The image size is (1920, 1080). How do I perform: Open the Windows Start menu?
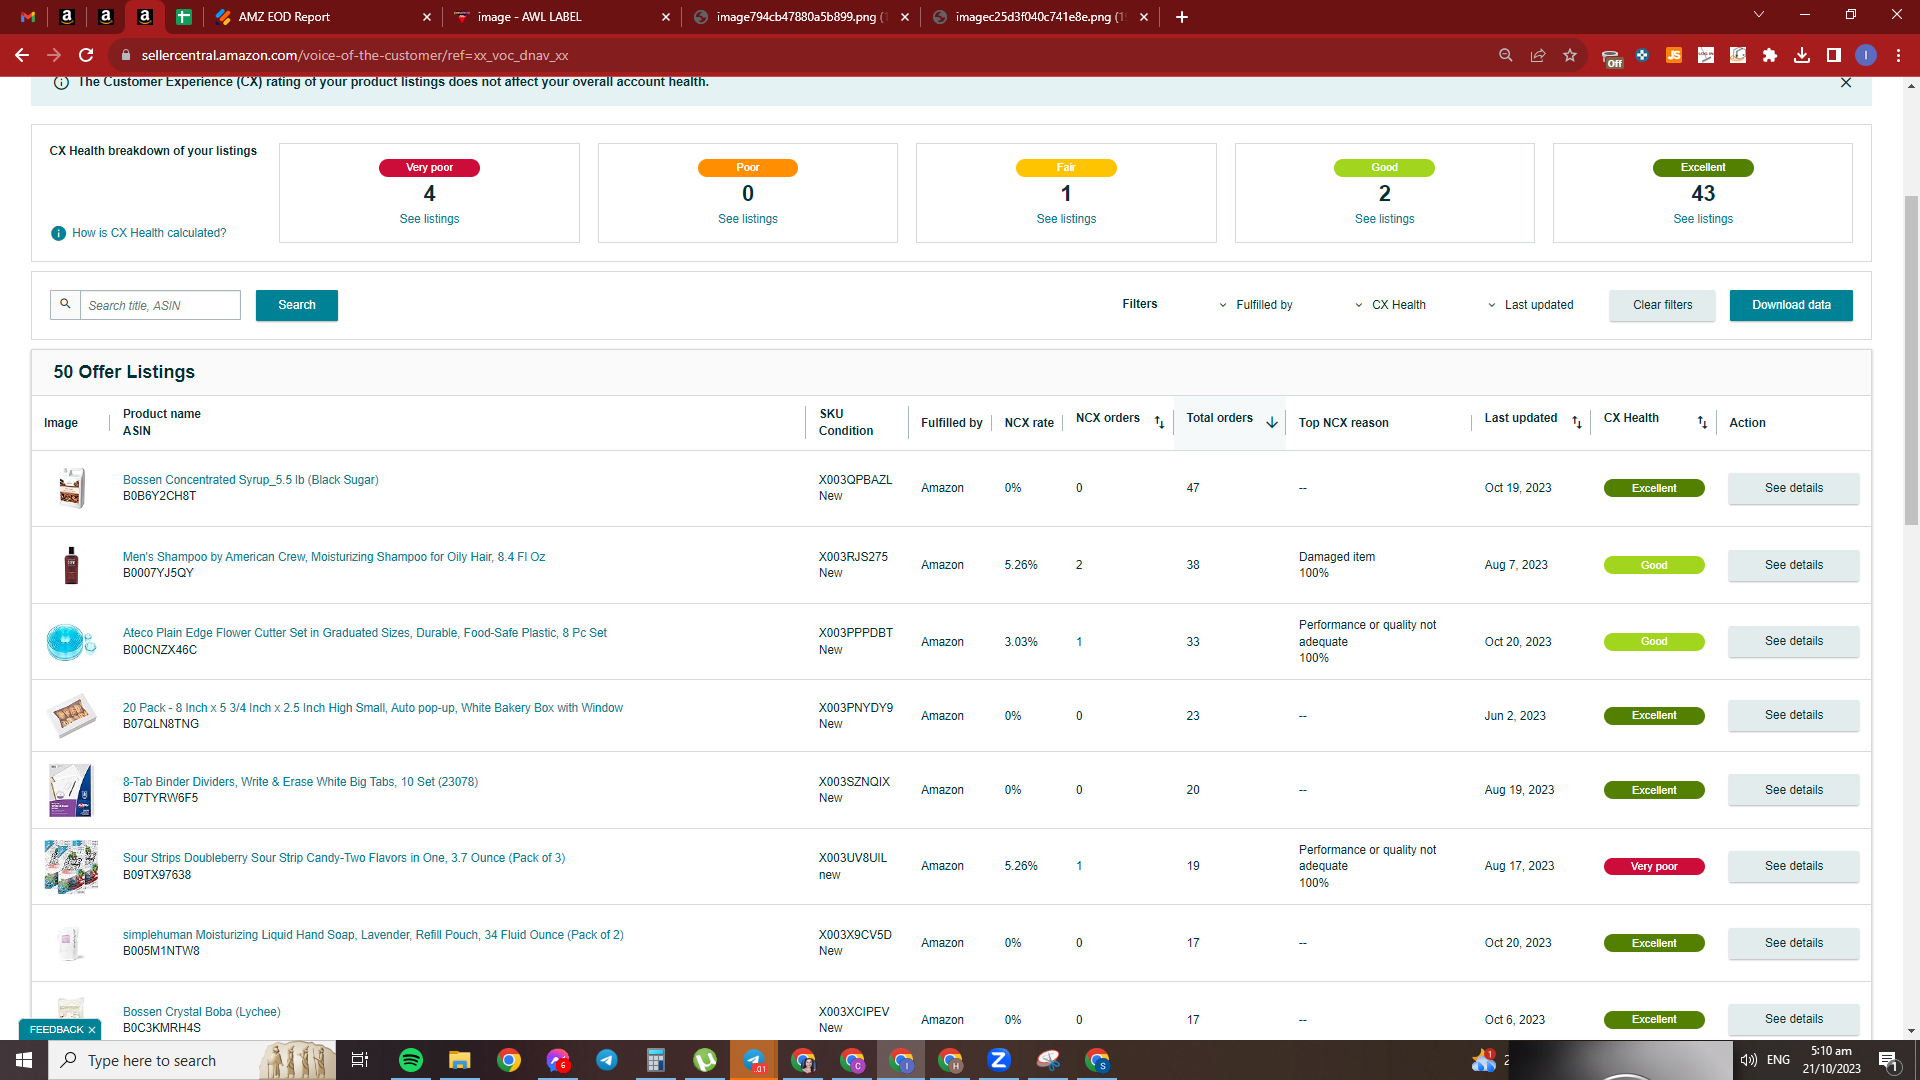24,1060
